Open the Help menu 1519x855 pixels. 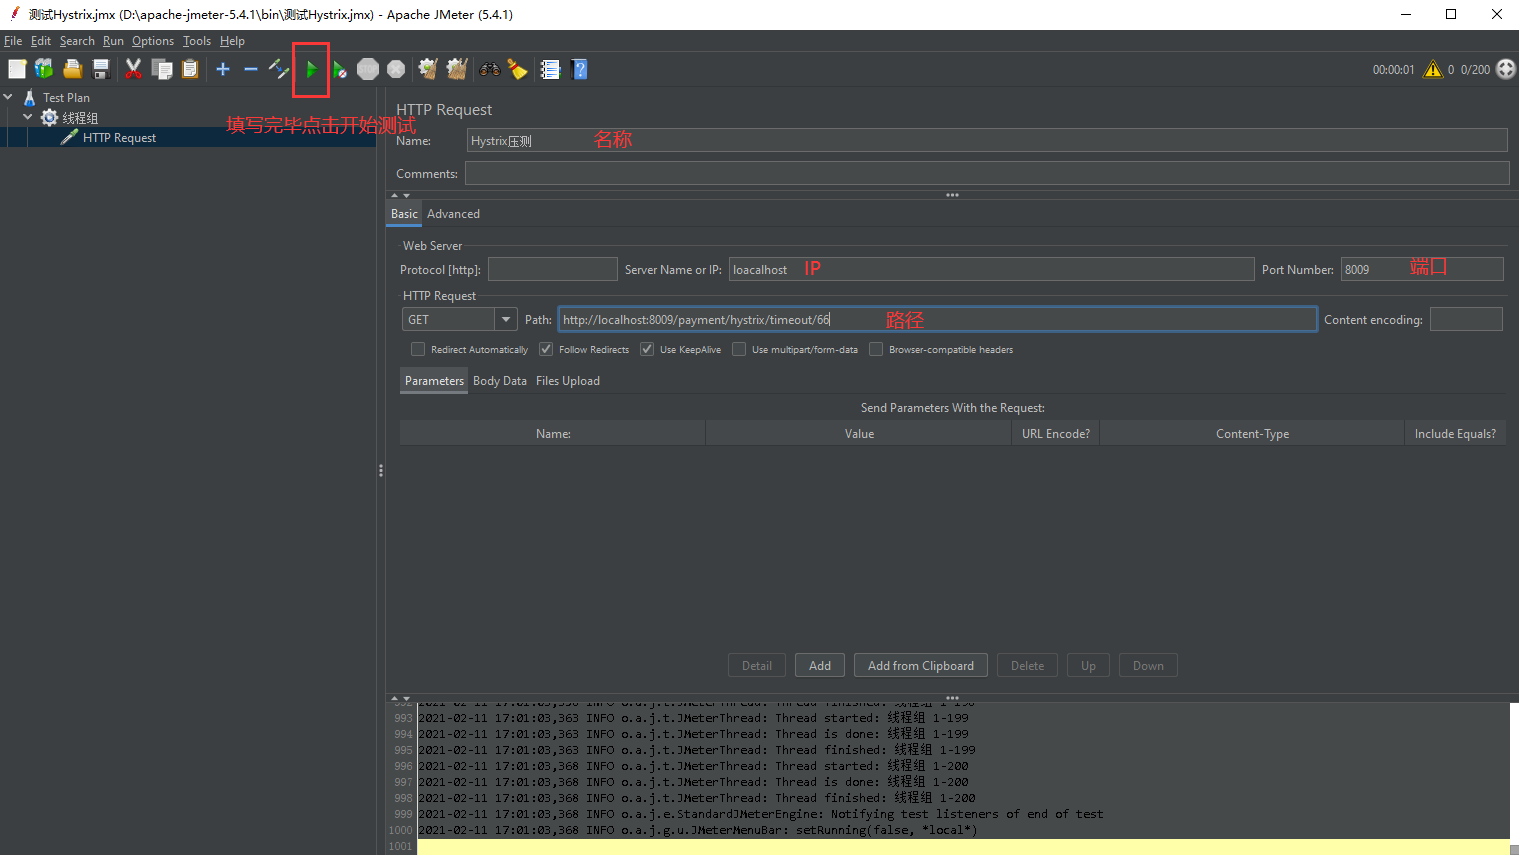pyautogui.click(x=232, y=41)
